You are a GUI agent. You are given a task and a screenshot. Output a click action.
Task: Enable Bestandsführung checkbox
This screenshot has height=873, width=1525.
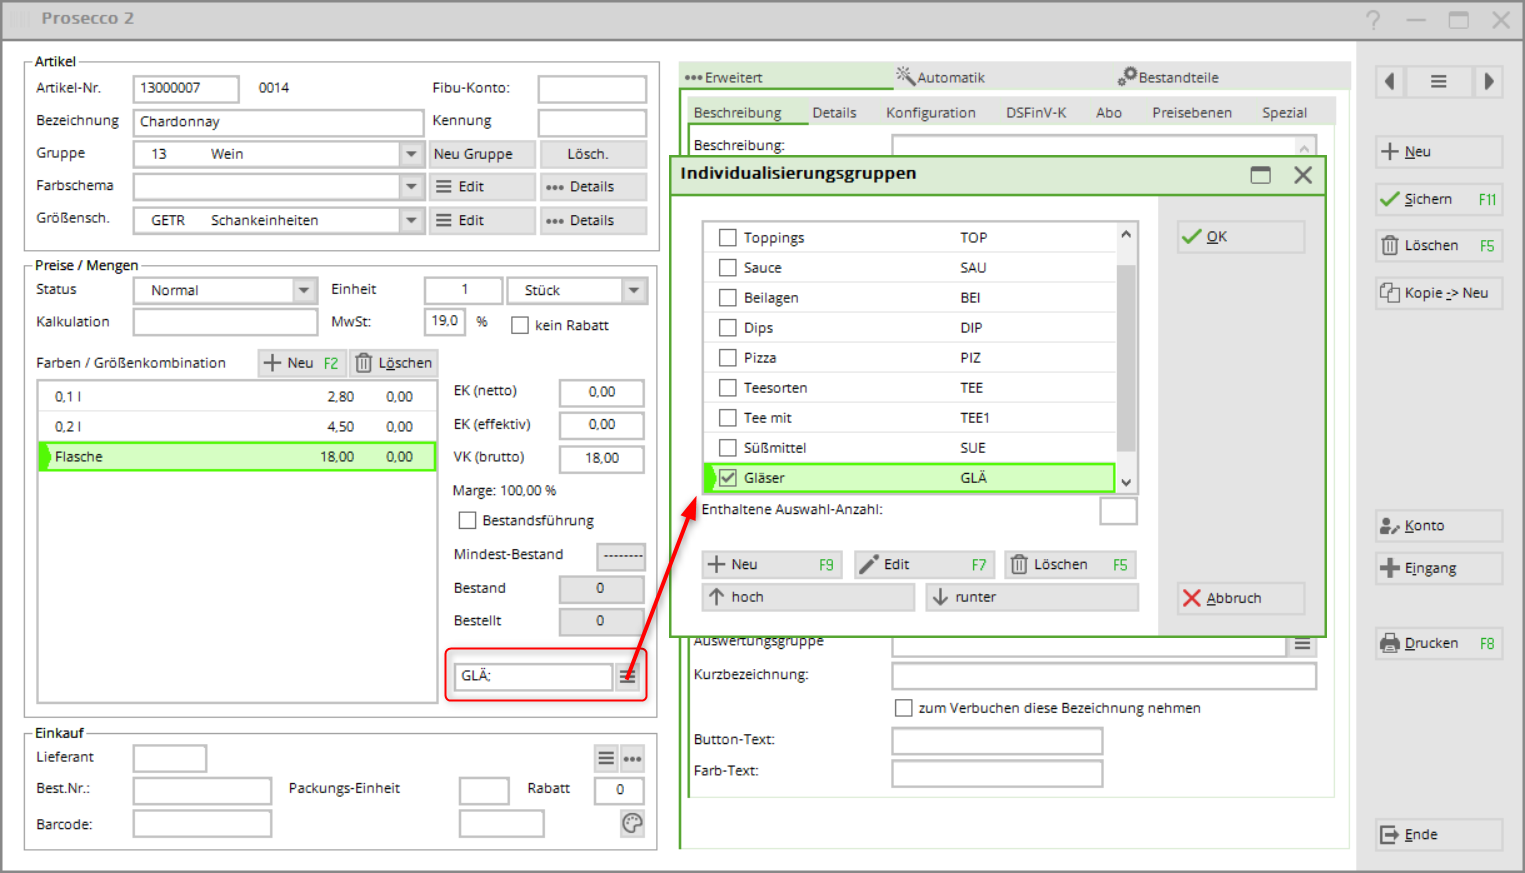click(x=467, y=520)
